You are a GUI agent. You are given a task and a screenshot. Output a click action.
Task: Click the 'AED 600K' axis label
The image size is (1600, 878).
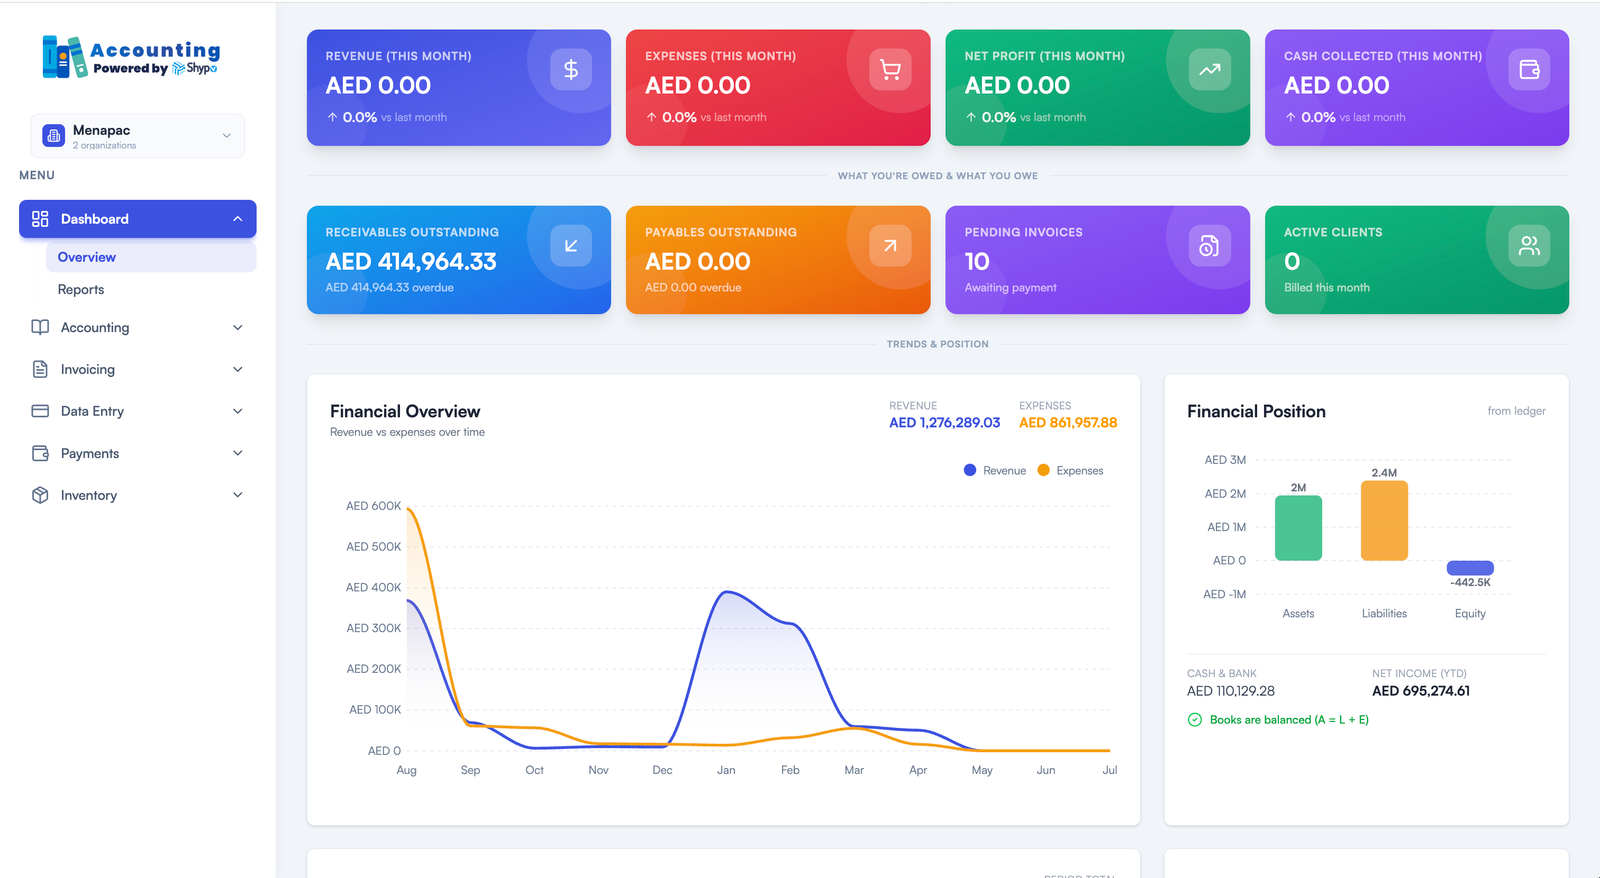(373, 506)
